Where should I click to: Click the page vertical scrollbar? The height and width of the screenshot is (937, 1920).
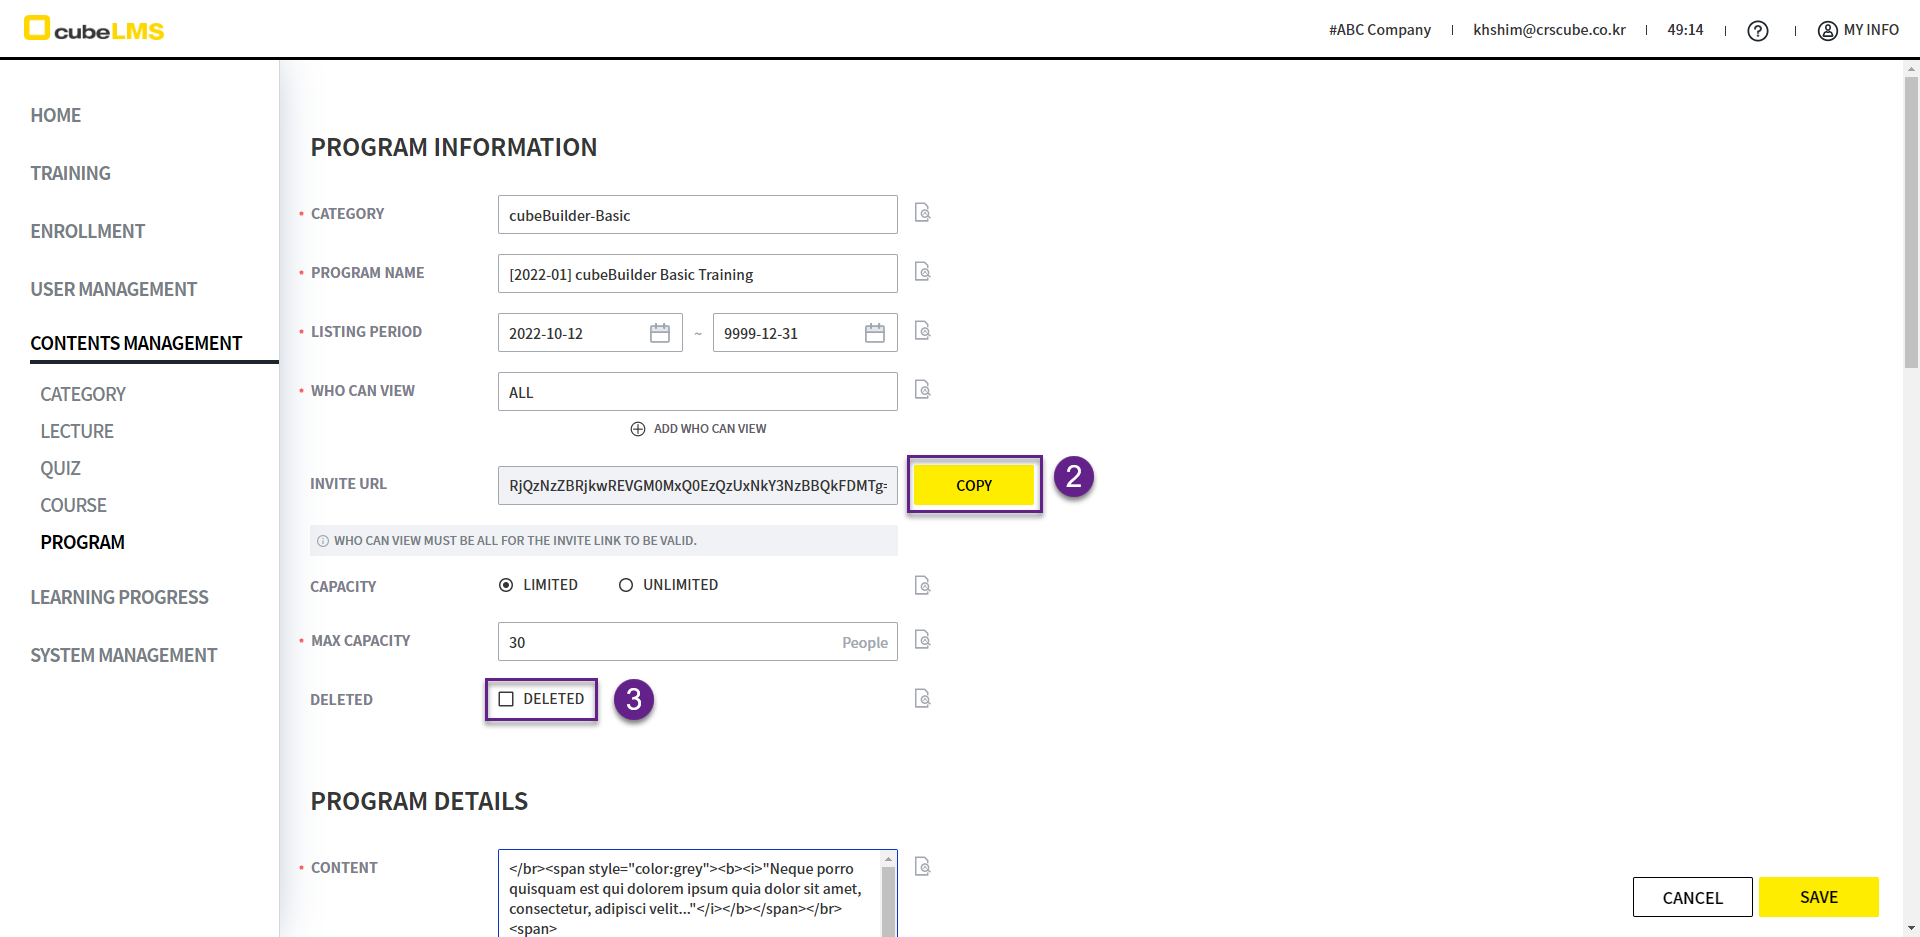(1911, 220)
